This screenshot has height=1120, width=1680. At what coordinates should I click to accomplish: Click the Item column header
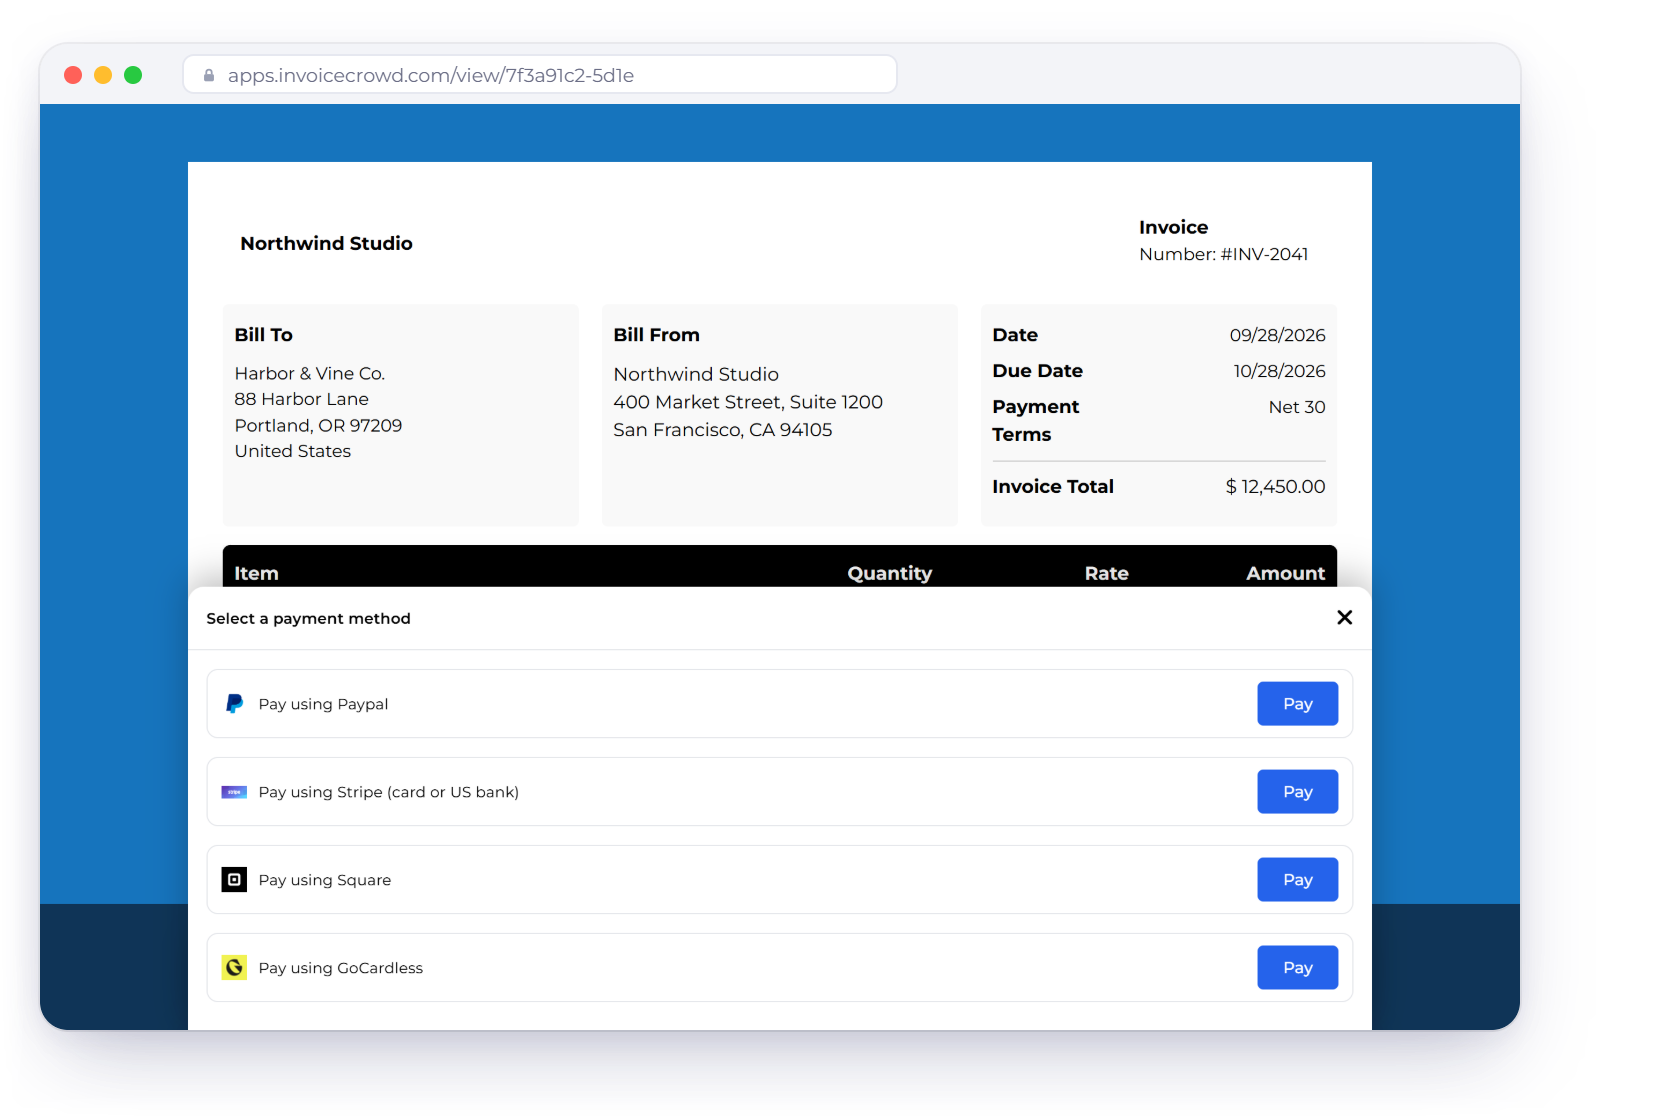click(x=256, y=573)
